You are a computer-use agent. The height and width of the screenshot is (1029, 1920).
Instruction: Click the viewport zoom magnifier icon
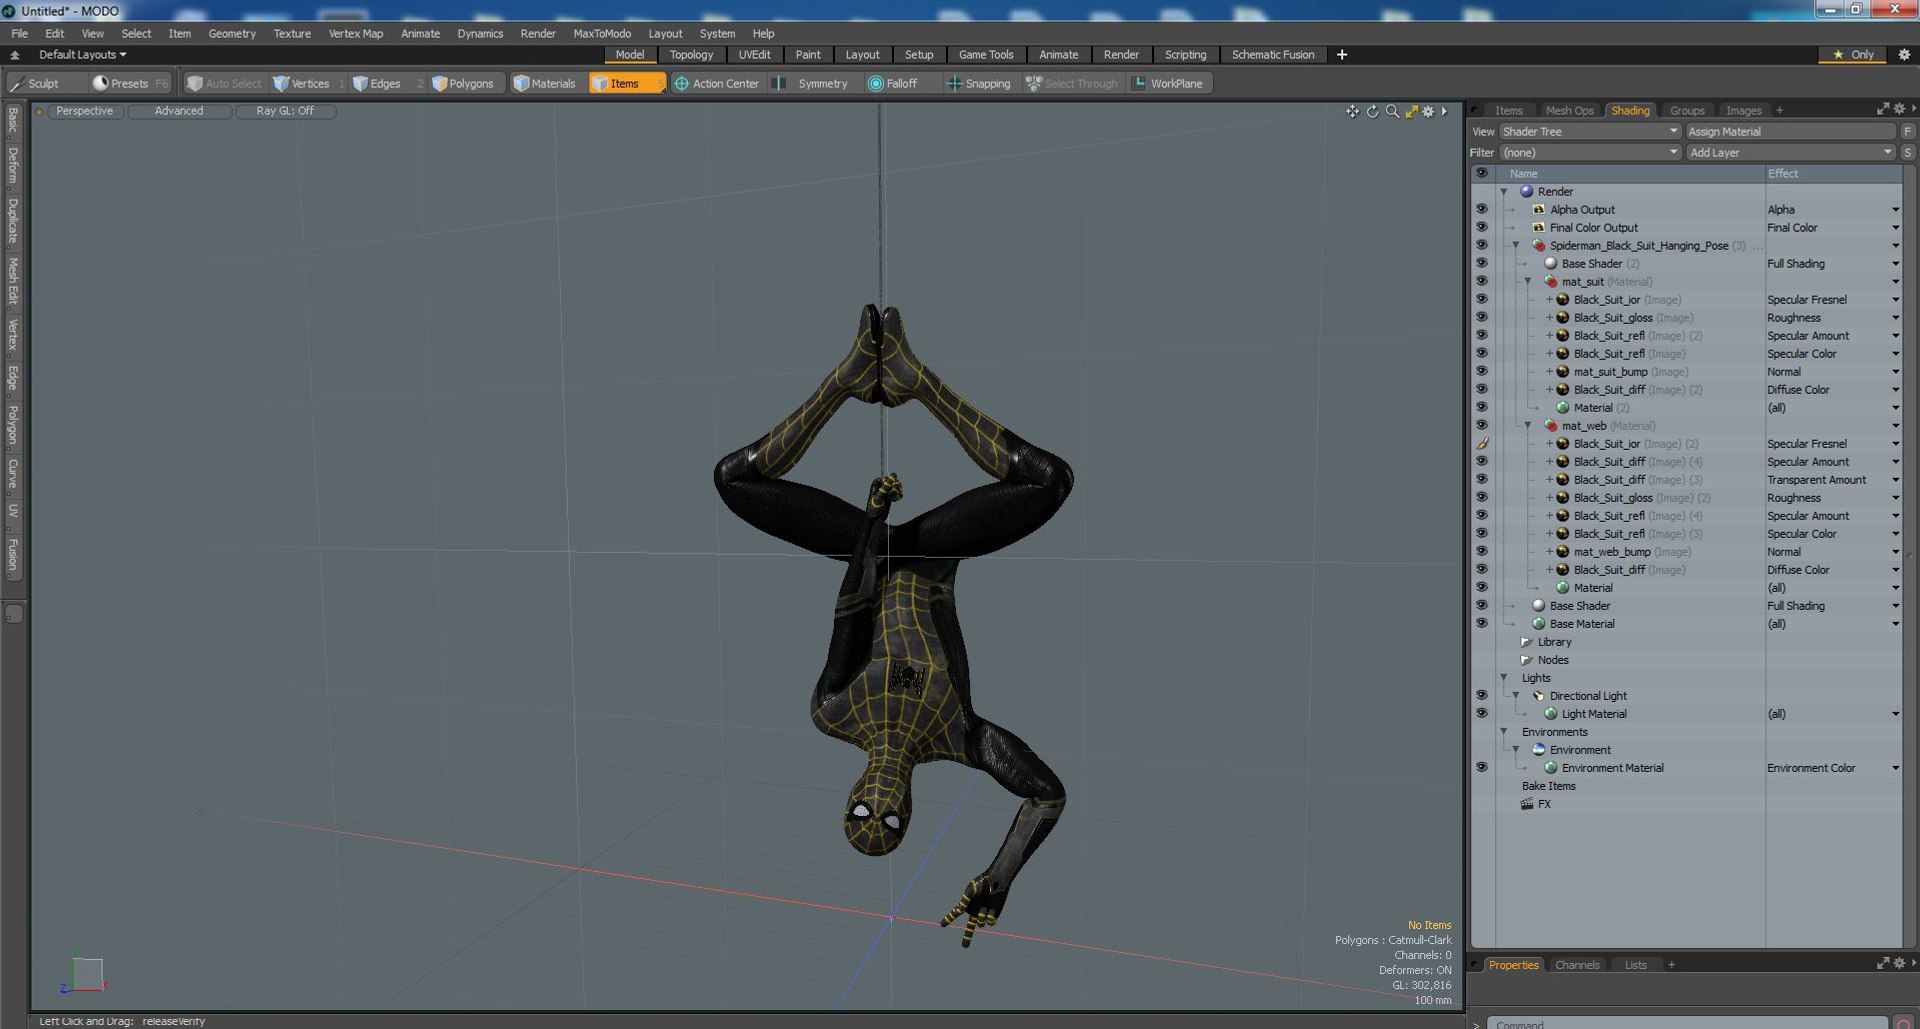[x=1392, y=111]
